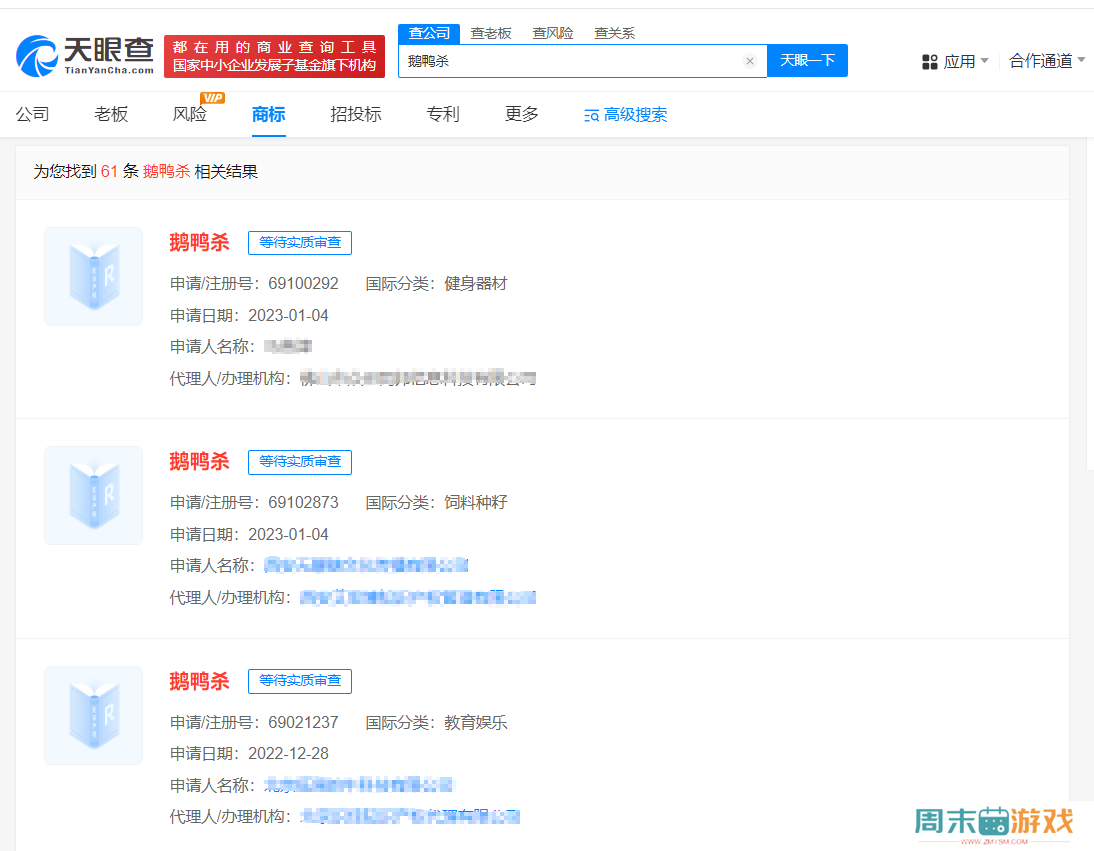Open the VIP 风险 tab
This screenshot has width=1094, height=851.
point(190,114)
